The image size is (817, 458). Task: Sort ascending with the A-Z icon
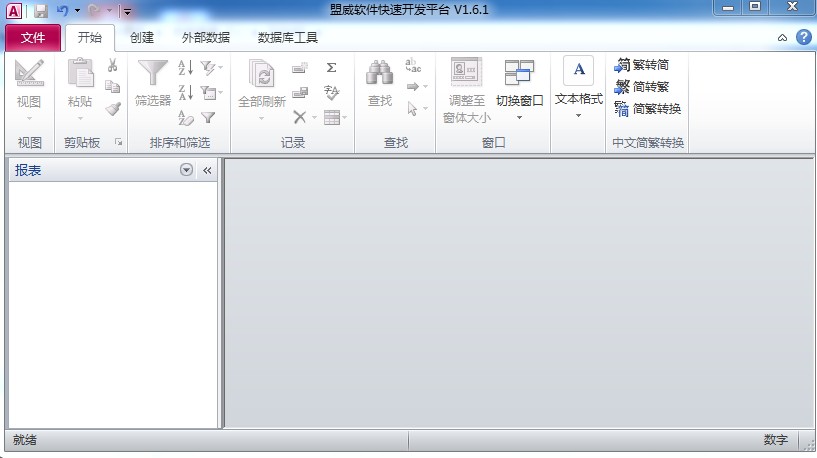pos(186,67)
